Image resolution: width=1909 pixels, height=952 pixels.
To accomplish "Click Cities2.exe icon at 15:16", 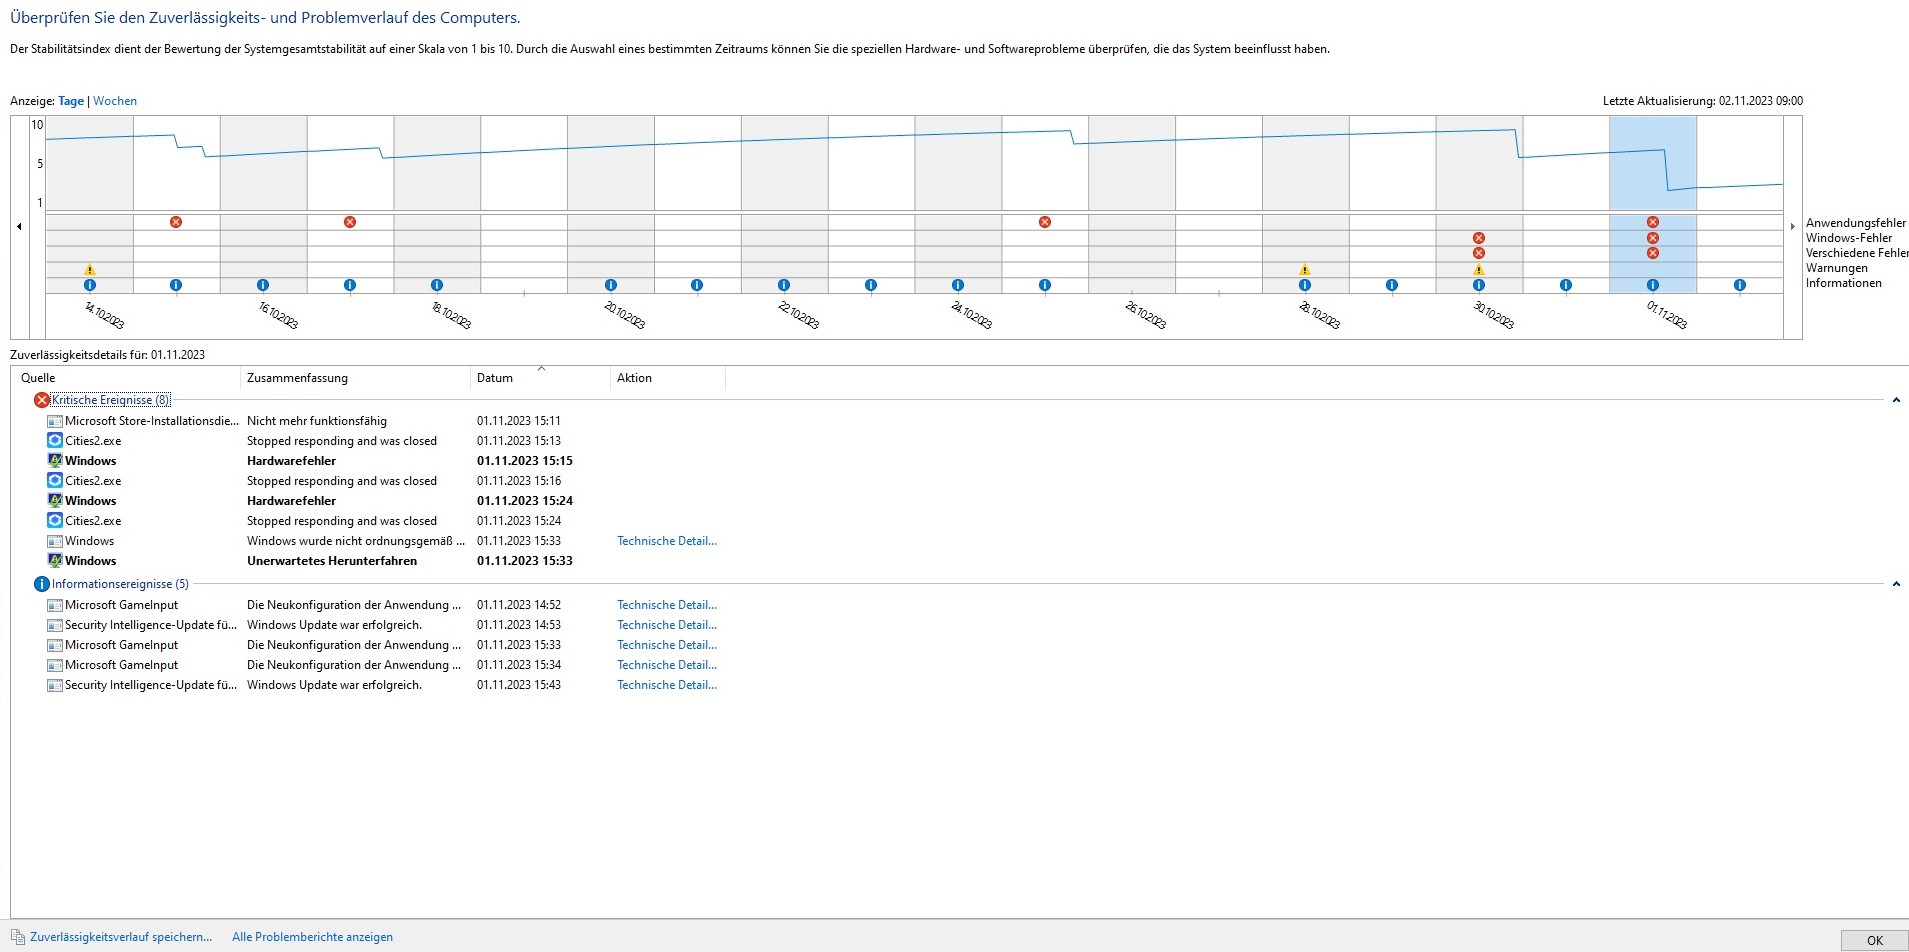I will click(x=55, y=481).
